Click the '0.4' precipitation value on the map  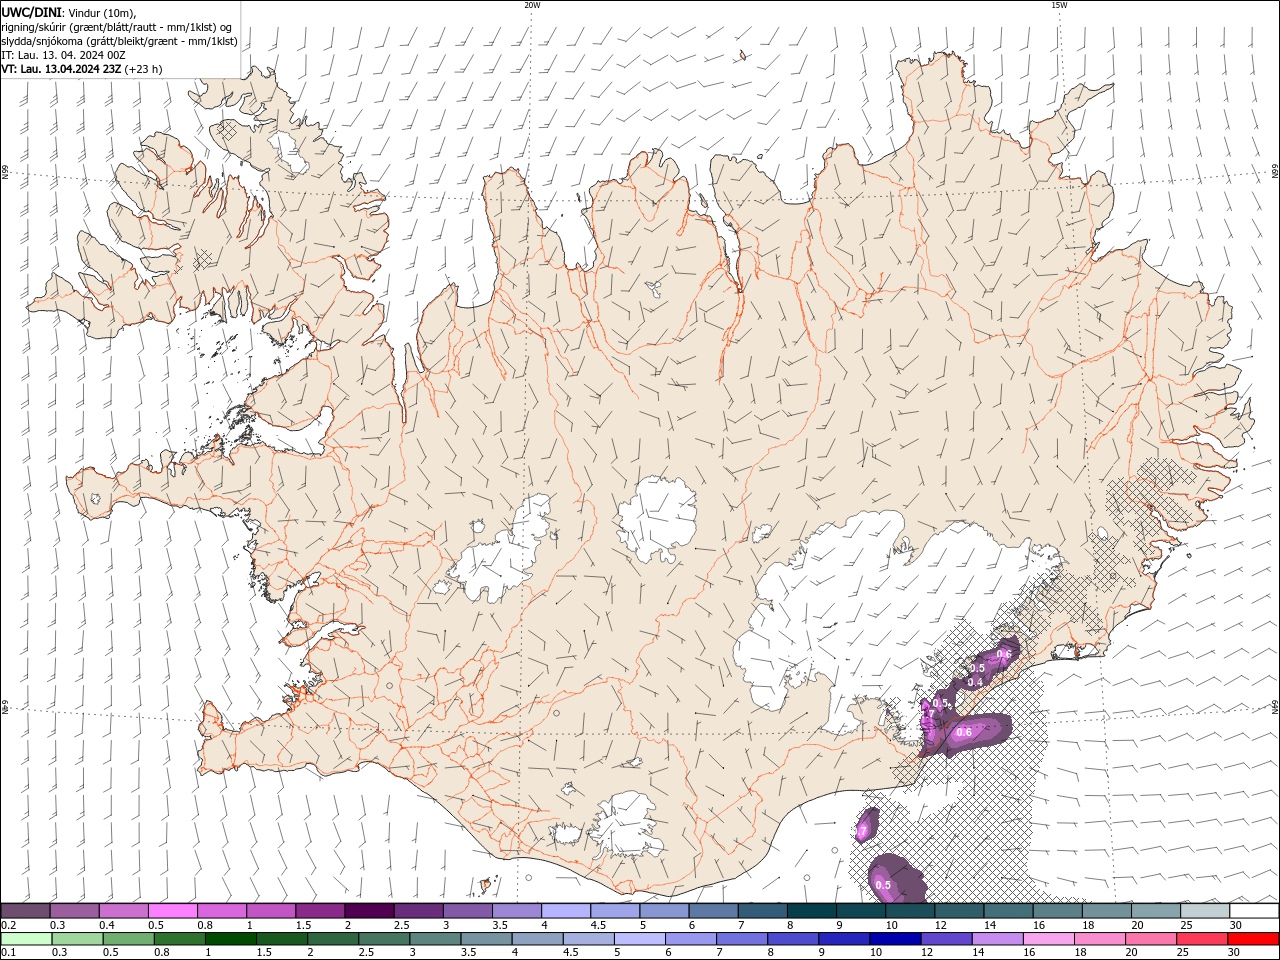pyautogui.click(x=976, y=682)
